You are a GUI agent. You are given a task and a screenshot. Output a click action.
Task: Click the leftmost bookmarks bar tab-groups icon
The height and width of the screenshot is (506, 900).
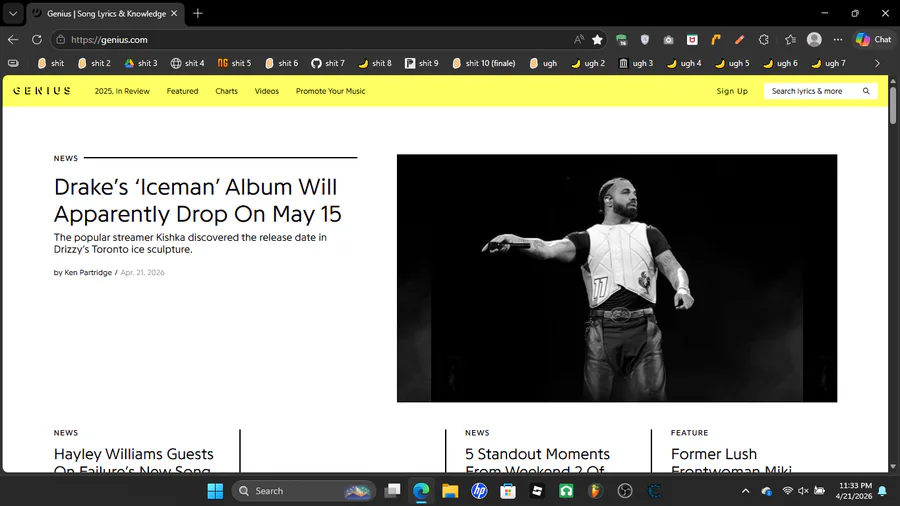[13, 63]
